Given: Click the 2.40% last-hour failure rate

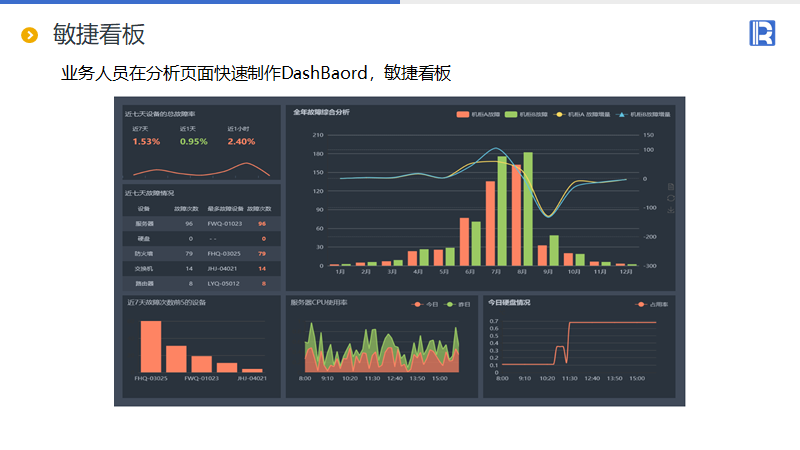Looking at the screenshot, I should click(241, 142).
